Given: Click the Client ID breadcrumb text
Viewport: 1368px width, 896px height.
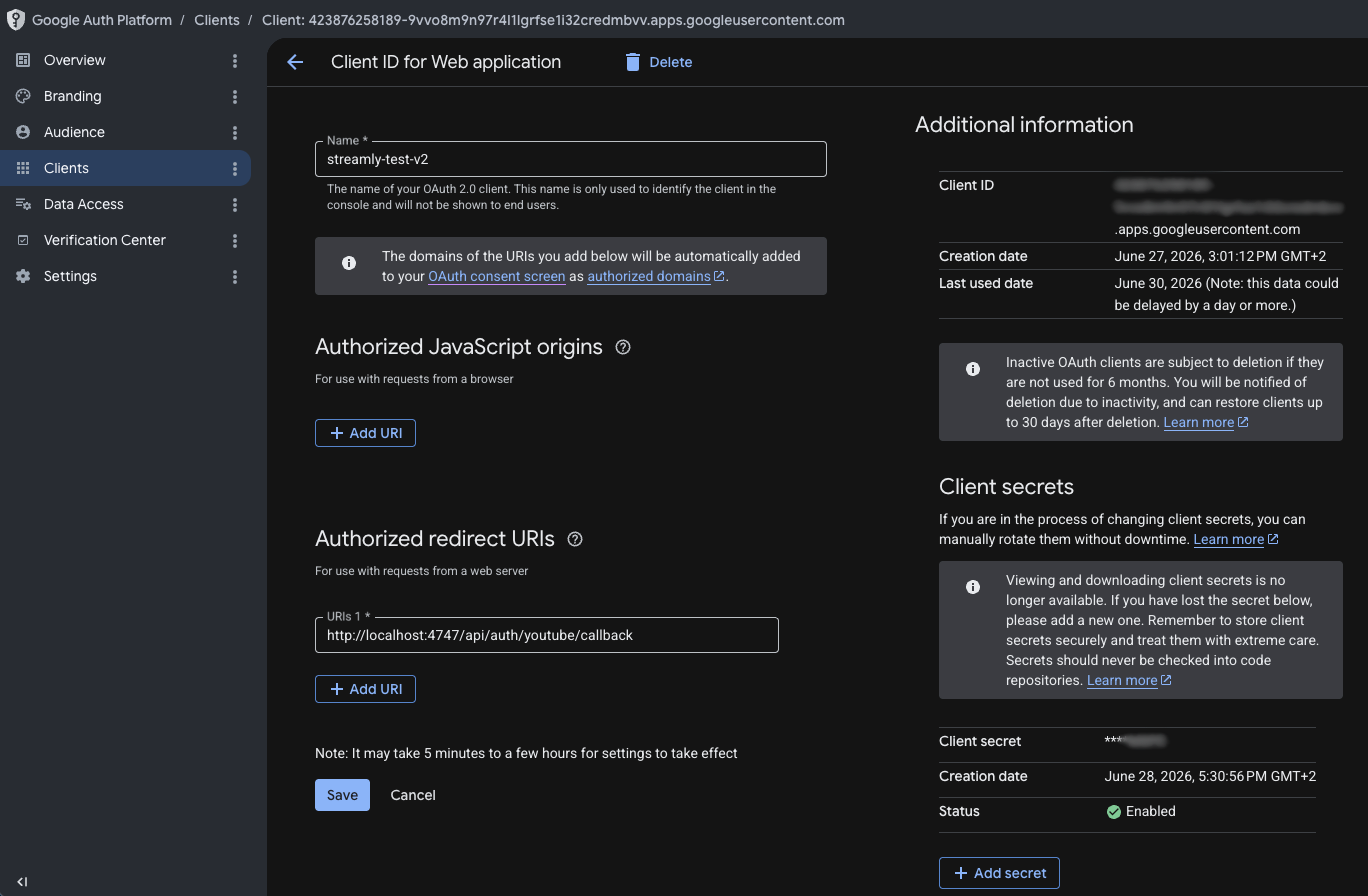Looking at the screenshot, I should click(x=553, y=20).
